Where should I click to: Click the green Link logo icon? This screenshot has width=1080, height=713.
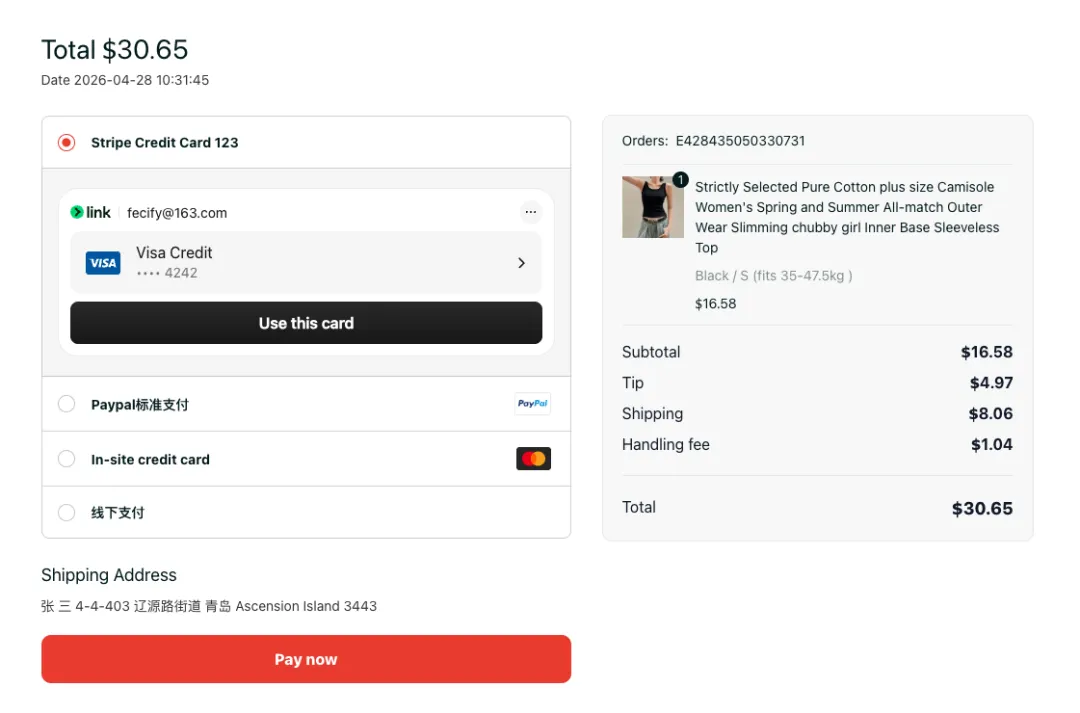77,212
